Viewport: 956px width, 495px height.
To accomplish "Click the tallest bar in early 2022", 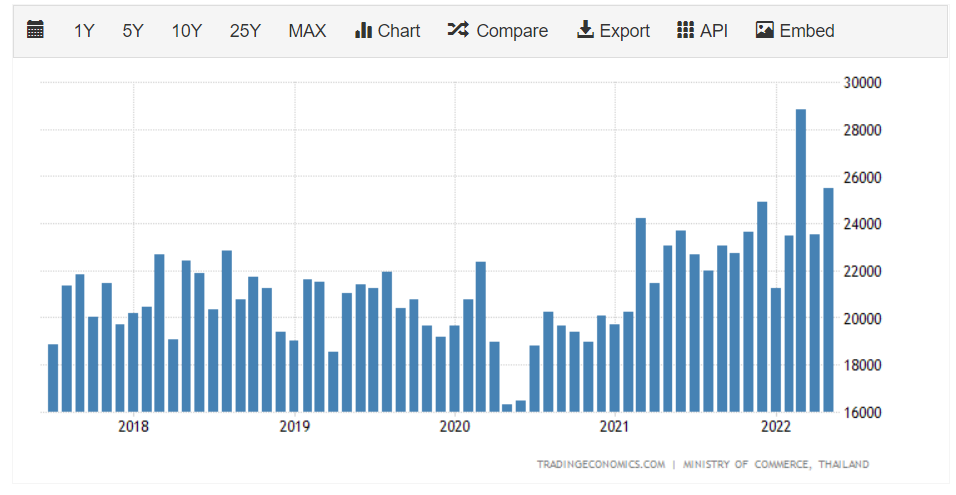I will pos(801,260).
